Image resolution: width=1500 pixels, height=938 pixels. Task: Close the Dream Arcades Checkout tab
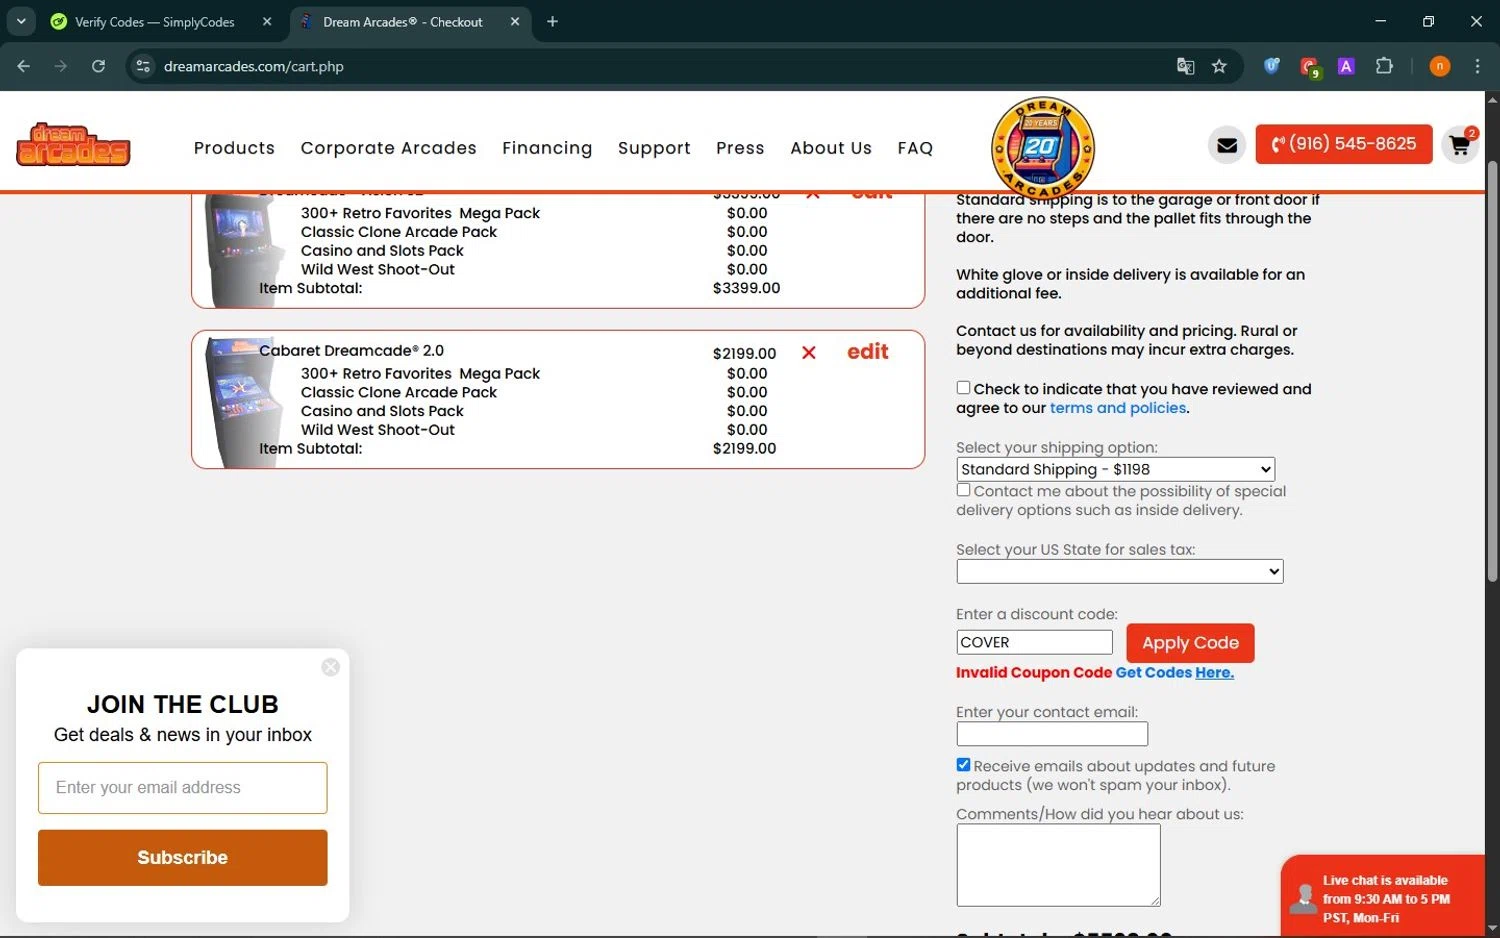click(x=515, y=21)
